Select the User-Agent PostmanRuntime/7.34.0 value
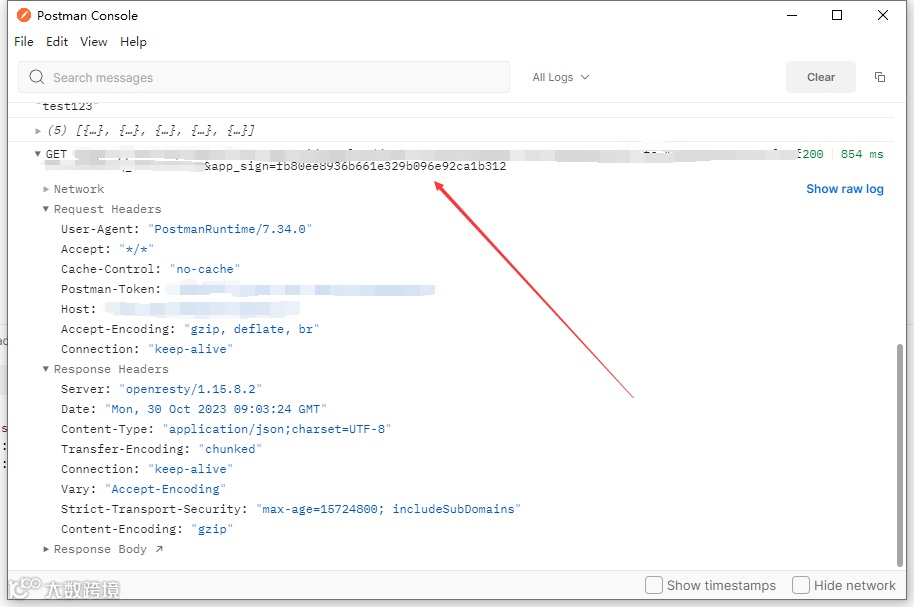 pos(230,229)
